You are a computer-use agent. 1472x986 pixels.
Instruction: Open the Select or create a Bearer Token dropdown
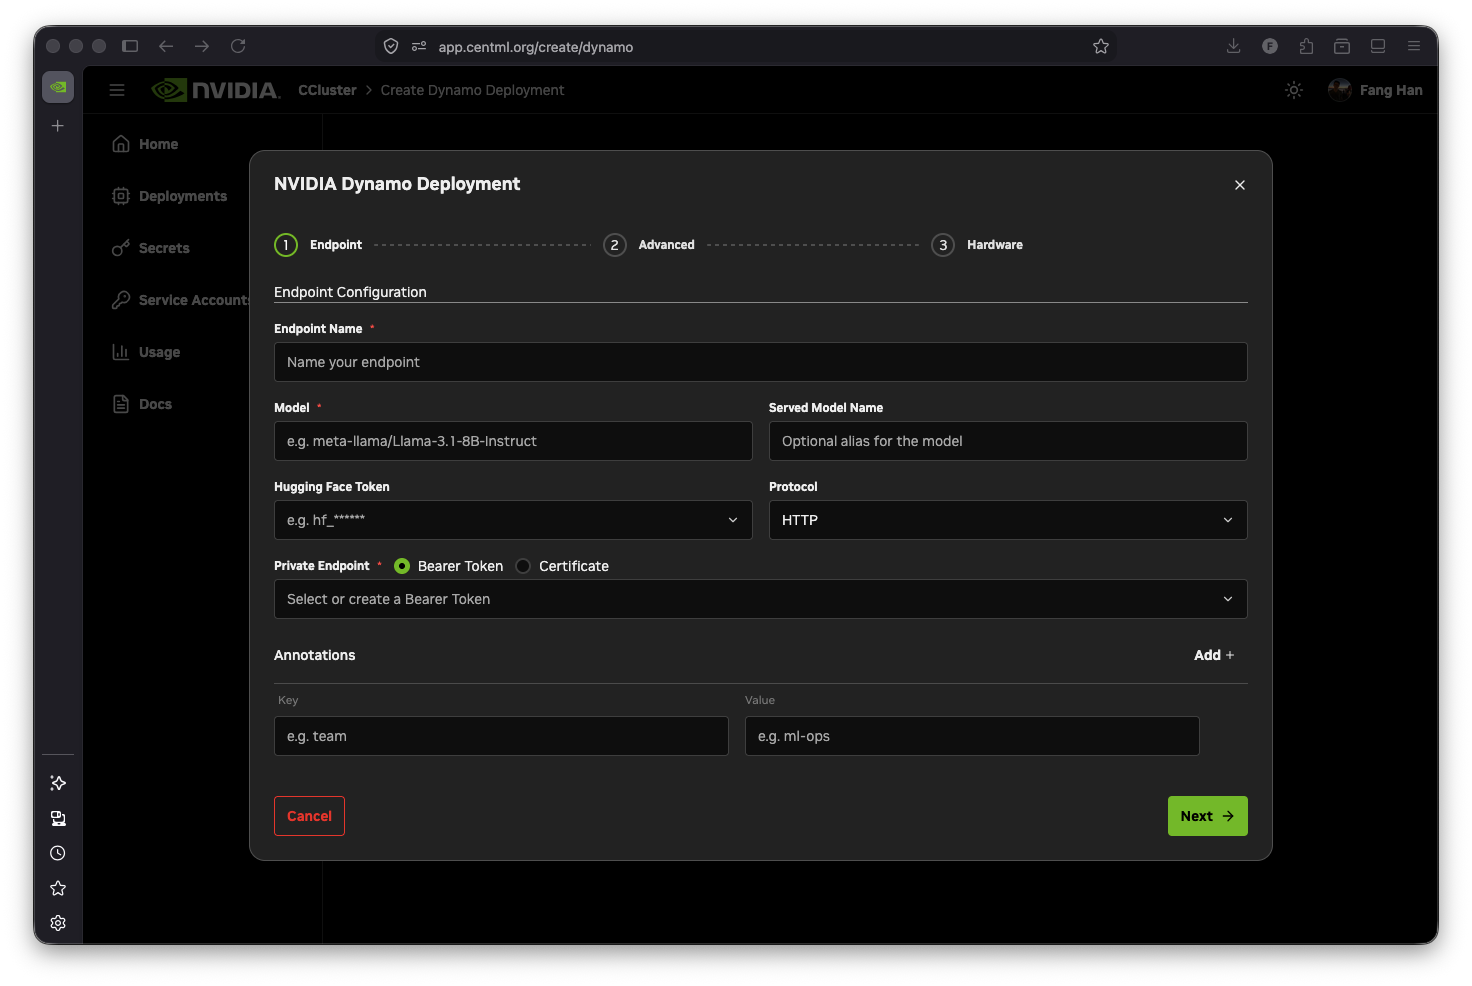(761, 599)
